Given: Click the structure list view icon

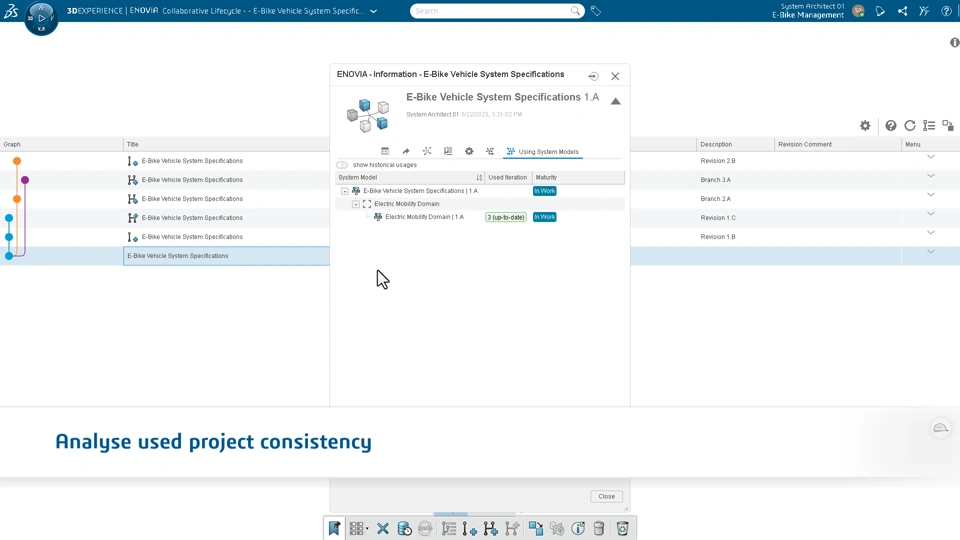Looking at the screenshot, I should click(x=929, y=126).
